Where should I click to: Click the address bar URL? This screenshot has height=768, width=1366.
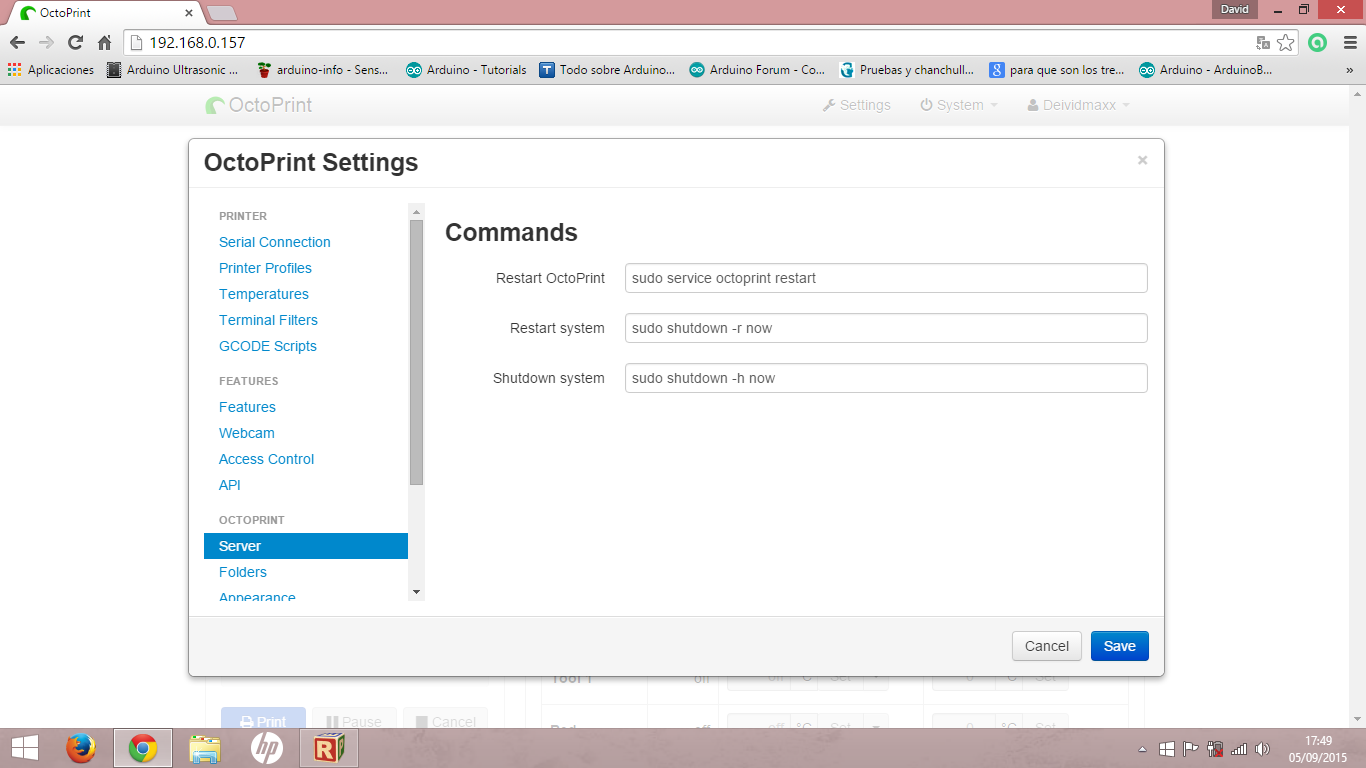[197, 43]
